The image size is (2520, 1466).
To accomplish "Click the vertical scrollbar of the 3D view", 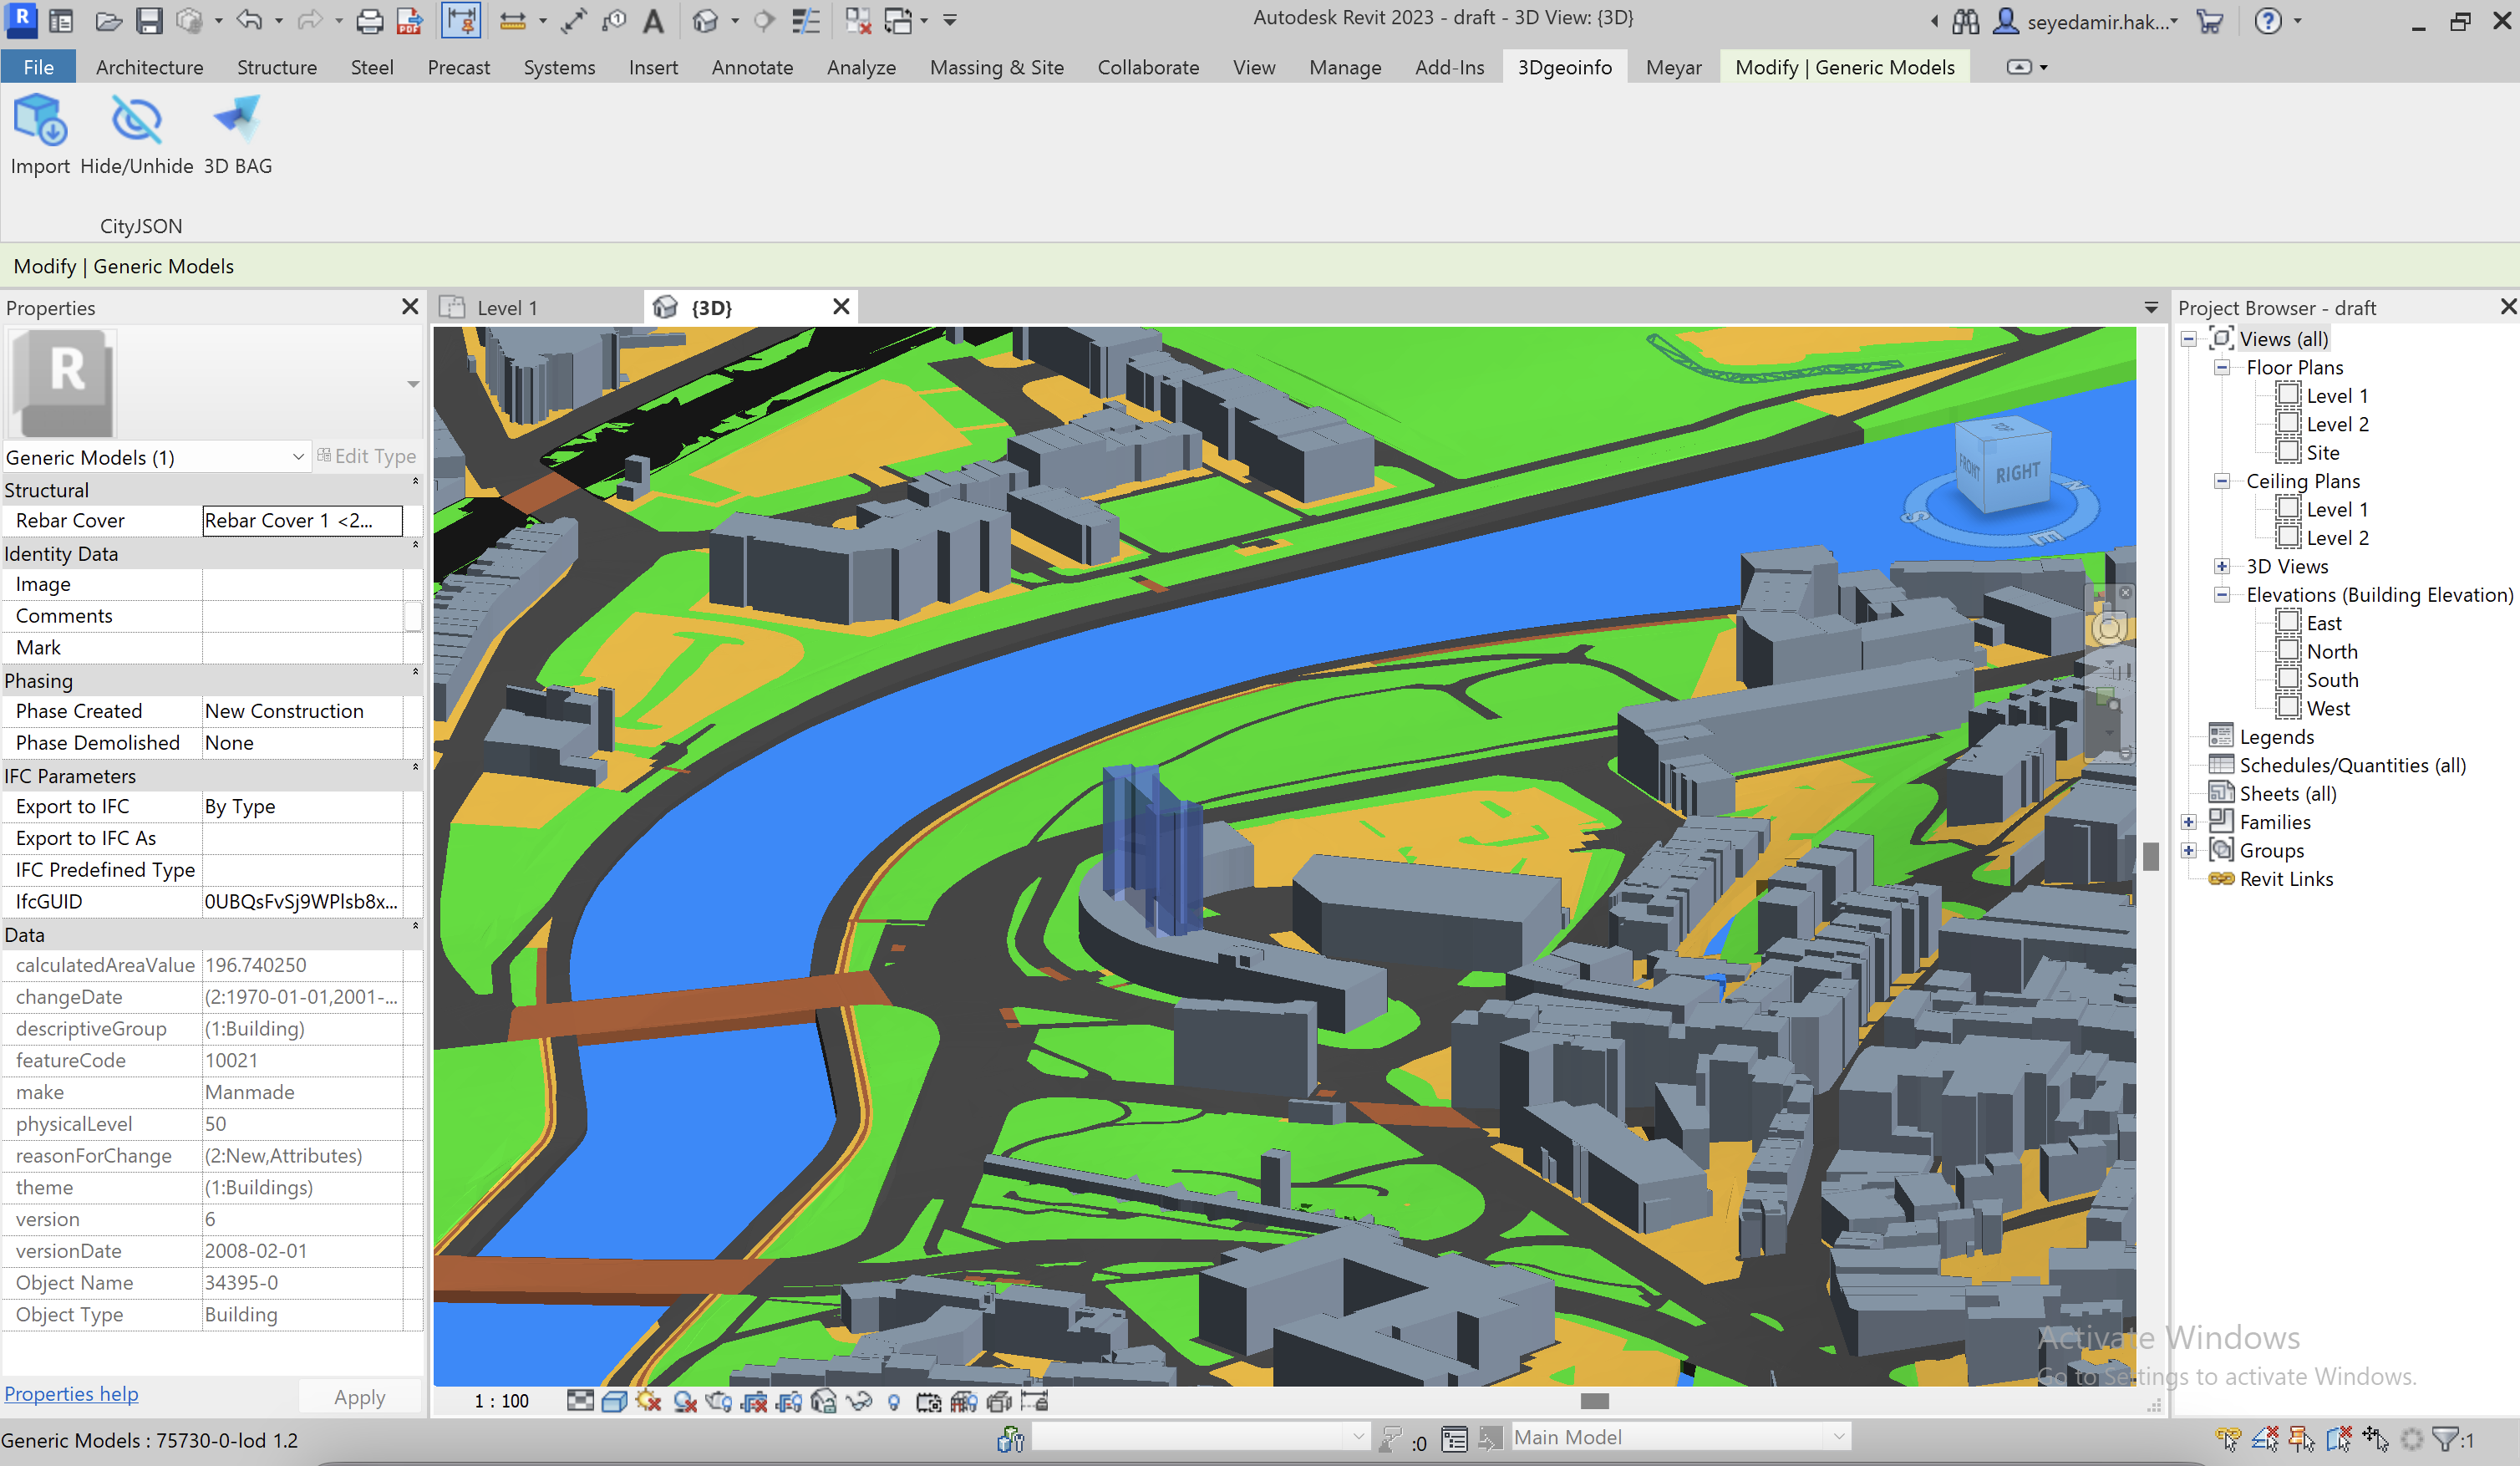I will [x=2150, y=856].
